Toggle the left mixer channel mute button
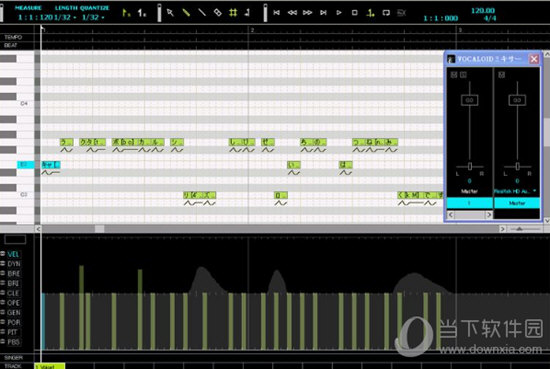Screen dimensions: 550x369 point(454,75)
